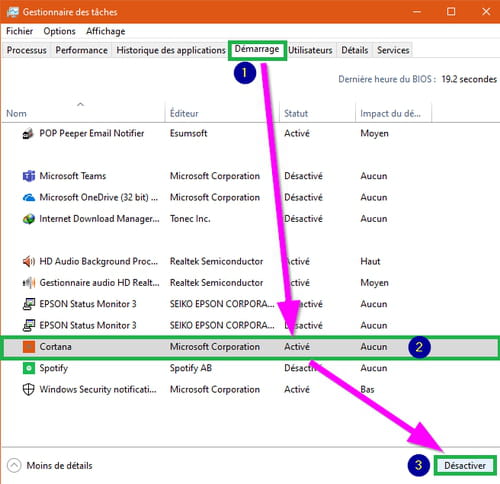Click Désactivé status in Microsoft Teams row
Image resolution: width=500 pixels, height=484 pixels.
click(303, 176)
